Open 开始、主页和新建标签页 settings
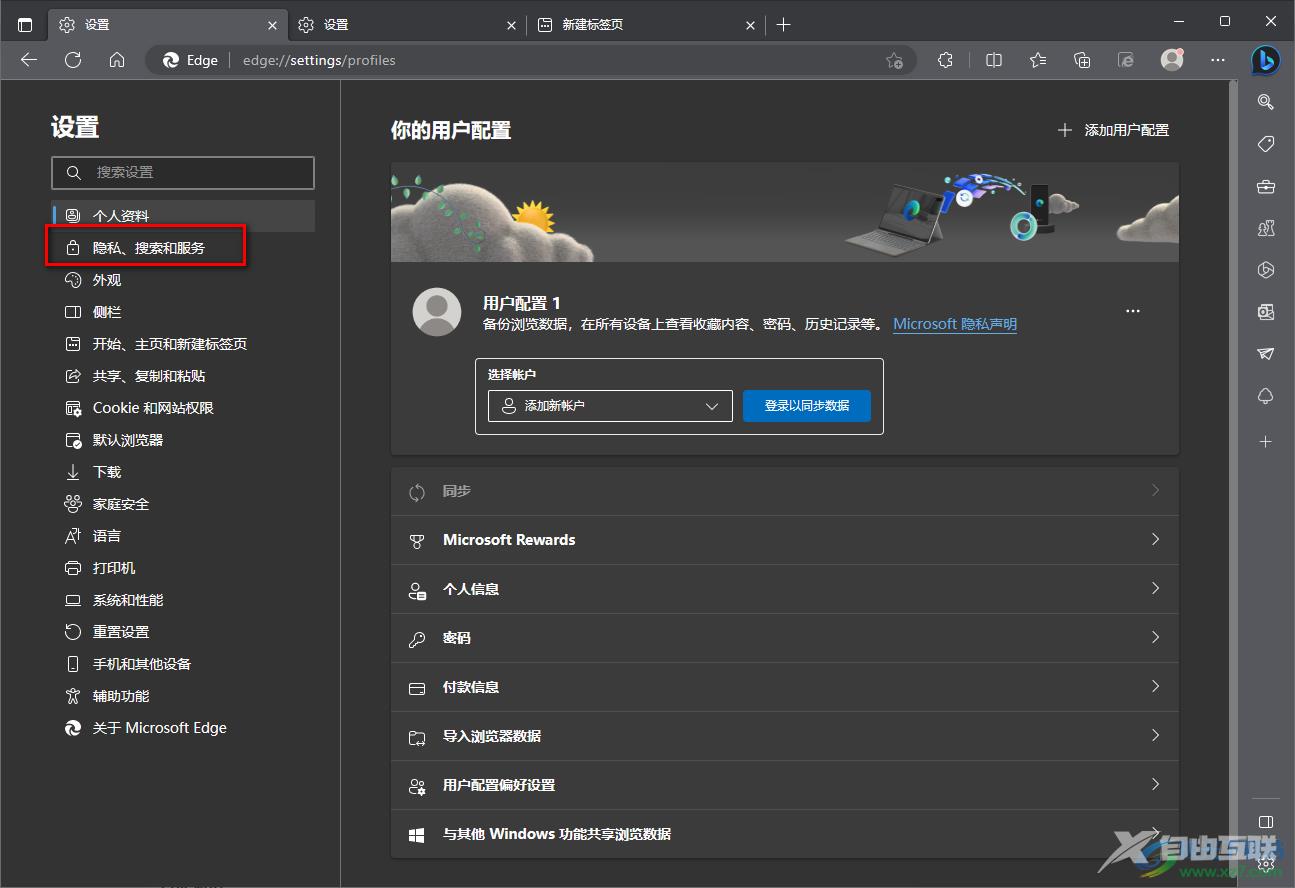Screen dimensions: 1295x888 (x=183, y=344)
